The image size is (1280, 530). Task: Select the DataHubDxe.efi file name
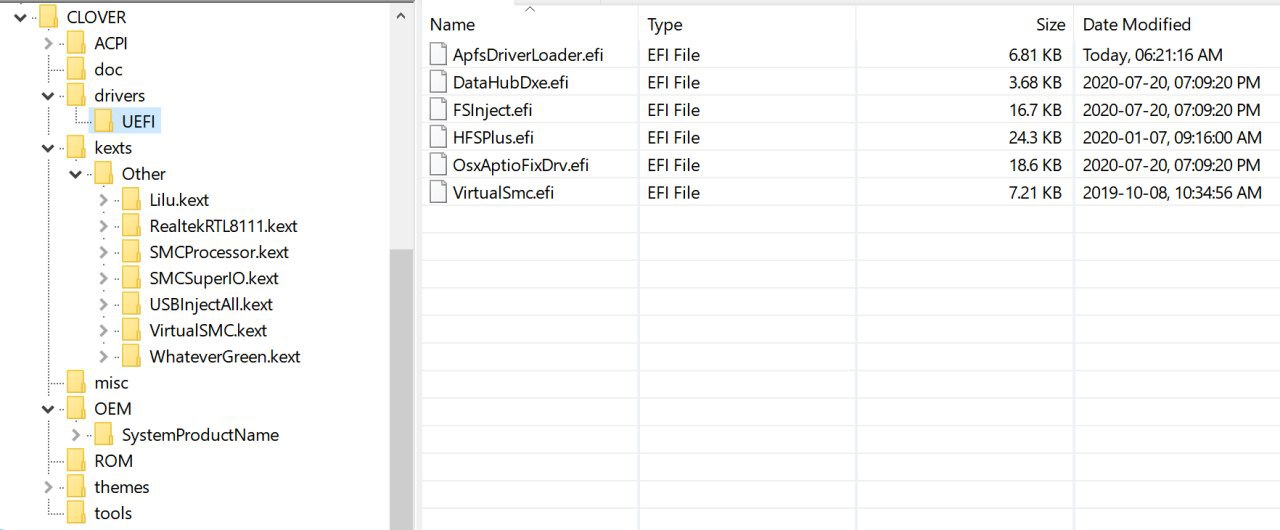[511, 82]
